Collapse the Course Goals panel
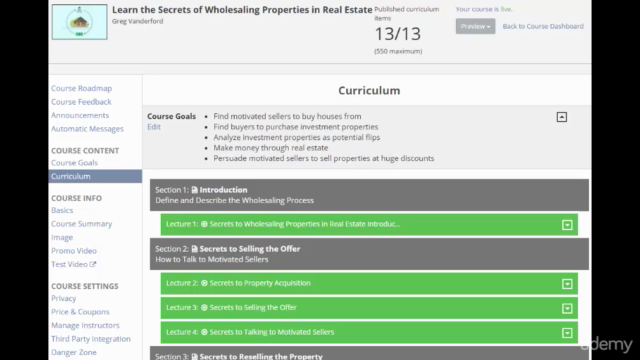This screenshot has height=360, width=640. pos(562,117)
